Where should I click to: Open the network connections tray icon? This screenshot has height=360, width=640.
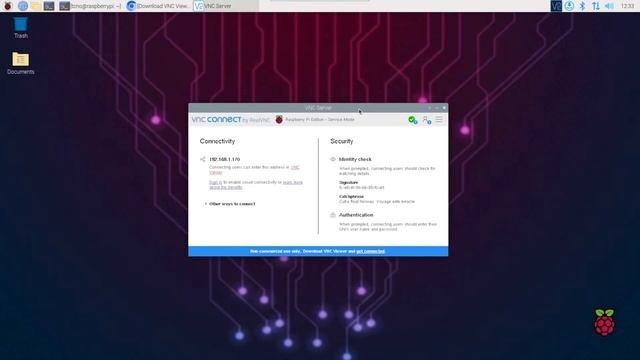click(596, 6)
